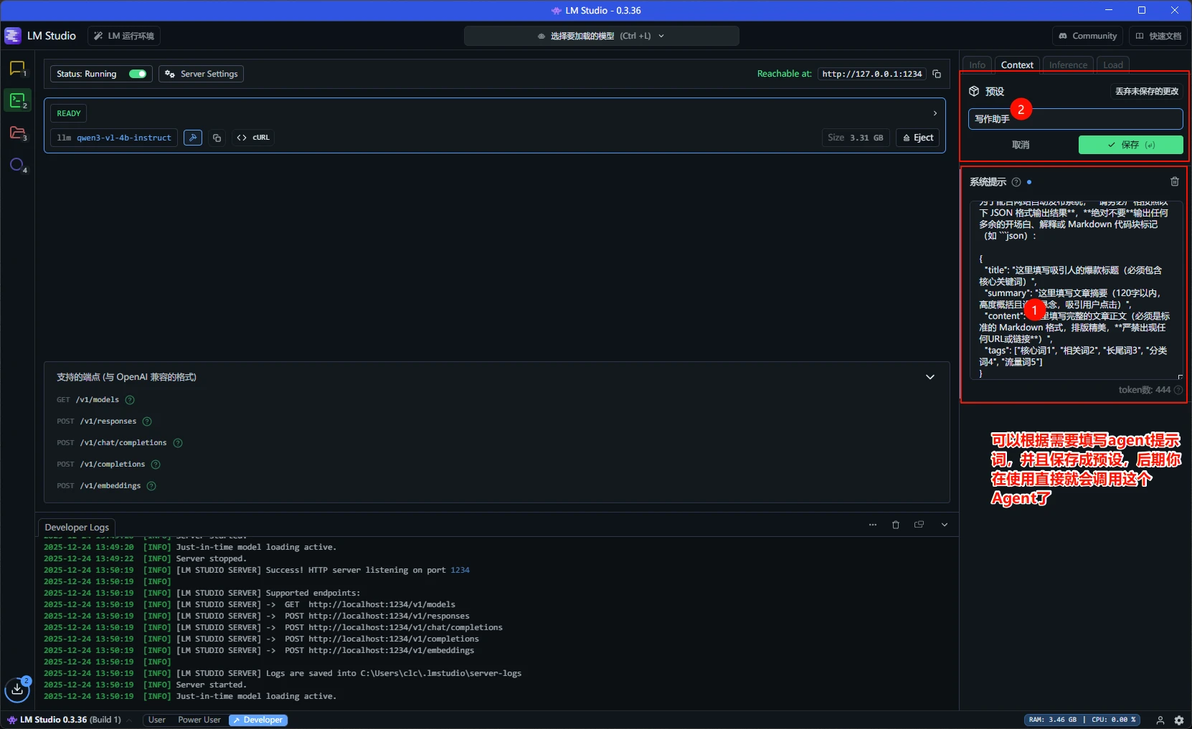The image size is (1192, 729).
Task: Click the Reachable at label
Action: tap(784, 74)
